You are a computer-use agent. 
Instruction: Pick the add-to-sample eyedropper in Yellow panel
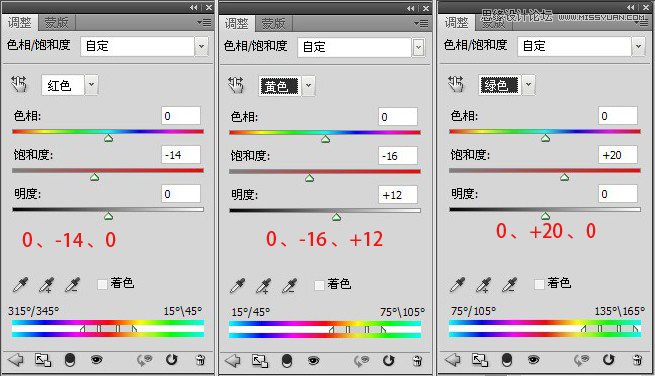tap(264, 285)
